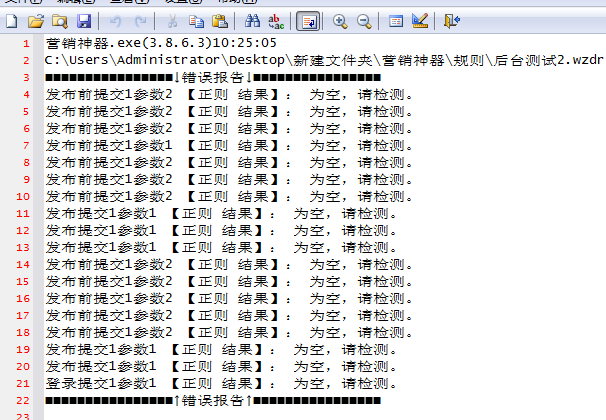Click line number 15 in the margin
The width and height of the screenshot is (606, 420).
tap(23, 281)
